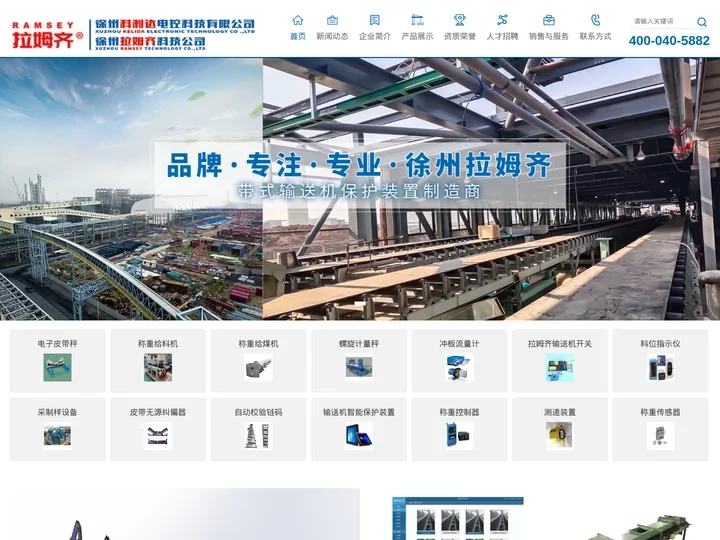720x540 pixels.
Task: Open 输送机智能保护装置 product tile
Action: pos(359,428)
